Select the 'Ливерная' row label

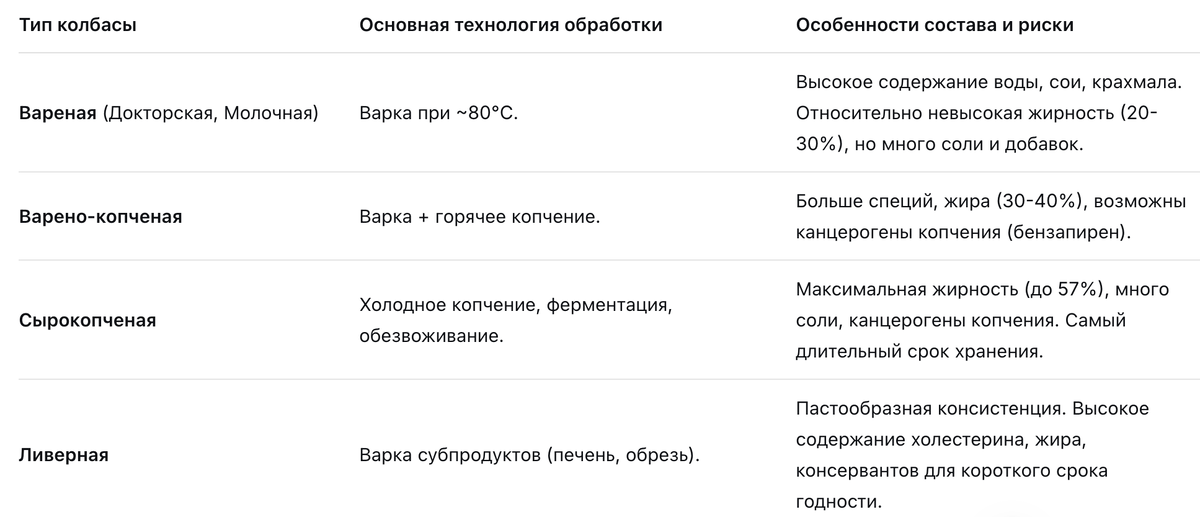(x=64, y=455)
